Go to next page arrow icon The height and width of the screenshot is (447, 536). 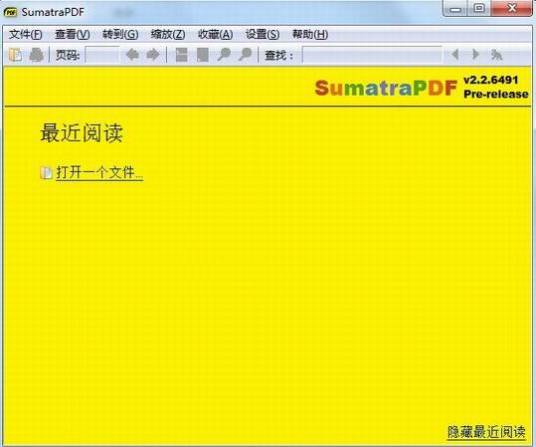pos(153,54)
